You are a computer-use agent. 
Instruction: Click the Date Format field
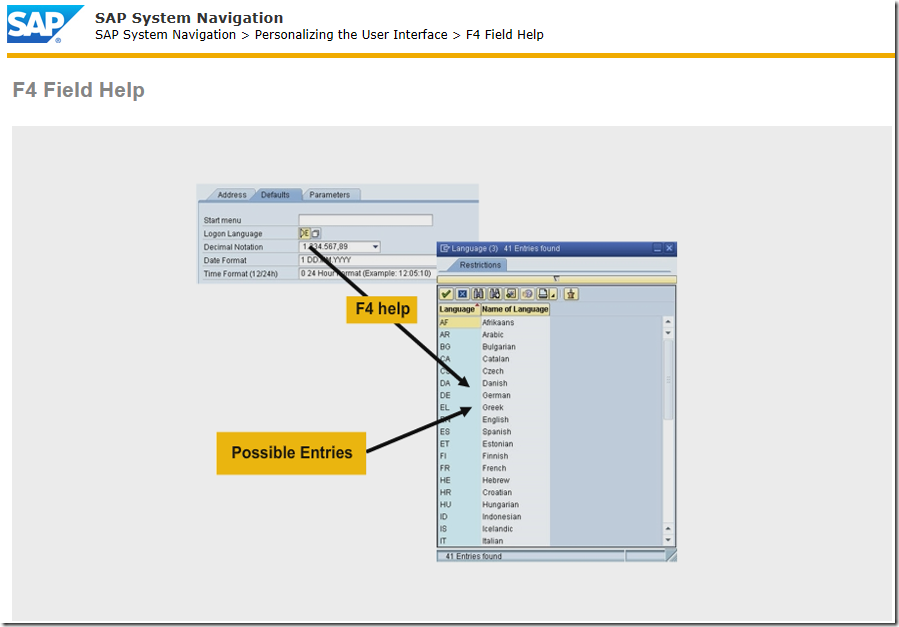click(x=367, y=260)
